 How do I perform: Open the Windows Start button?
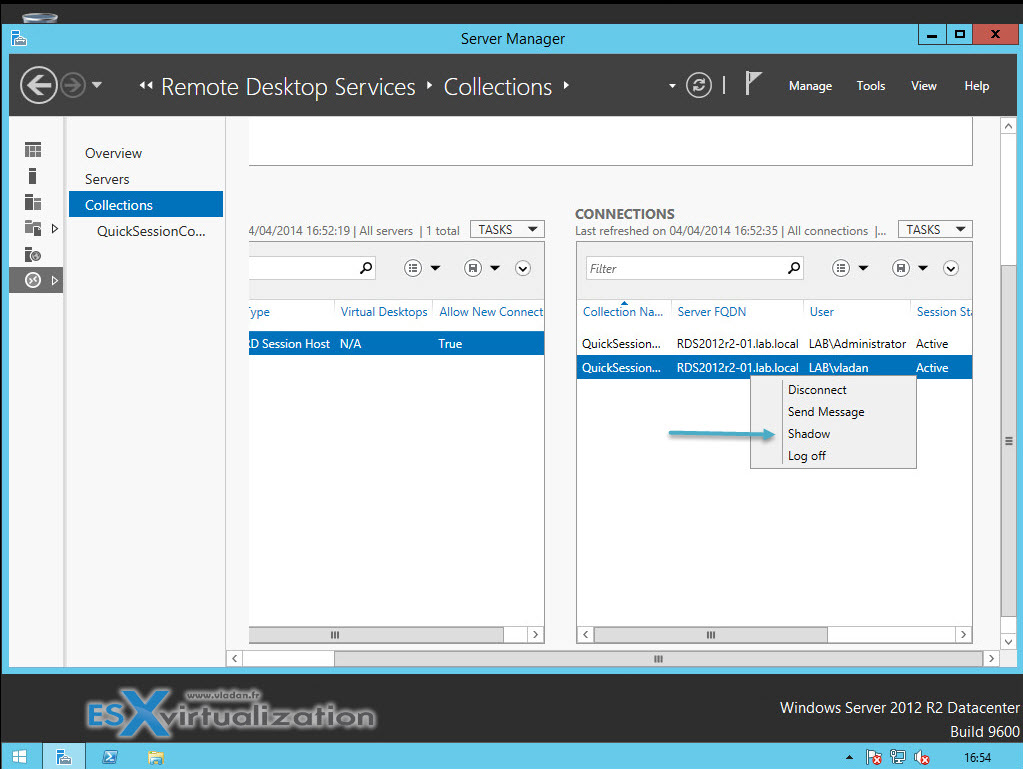click(x=20, y=757)
